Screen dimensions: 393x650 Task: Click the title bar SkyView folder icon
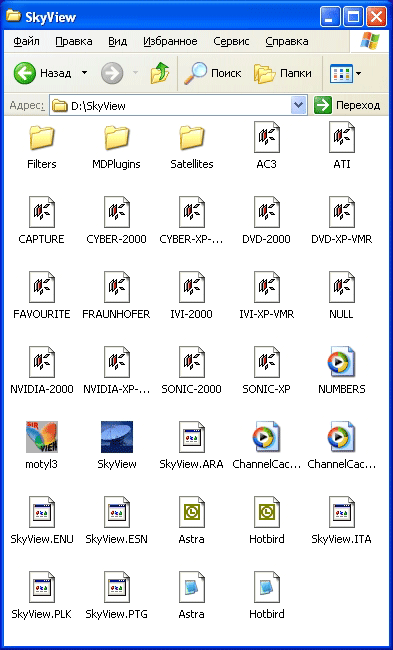click(x=14, y=17)
